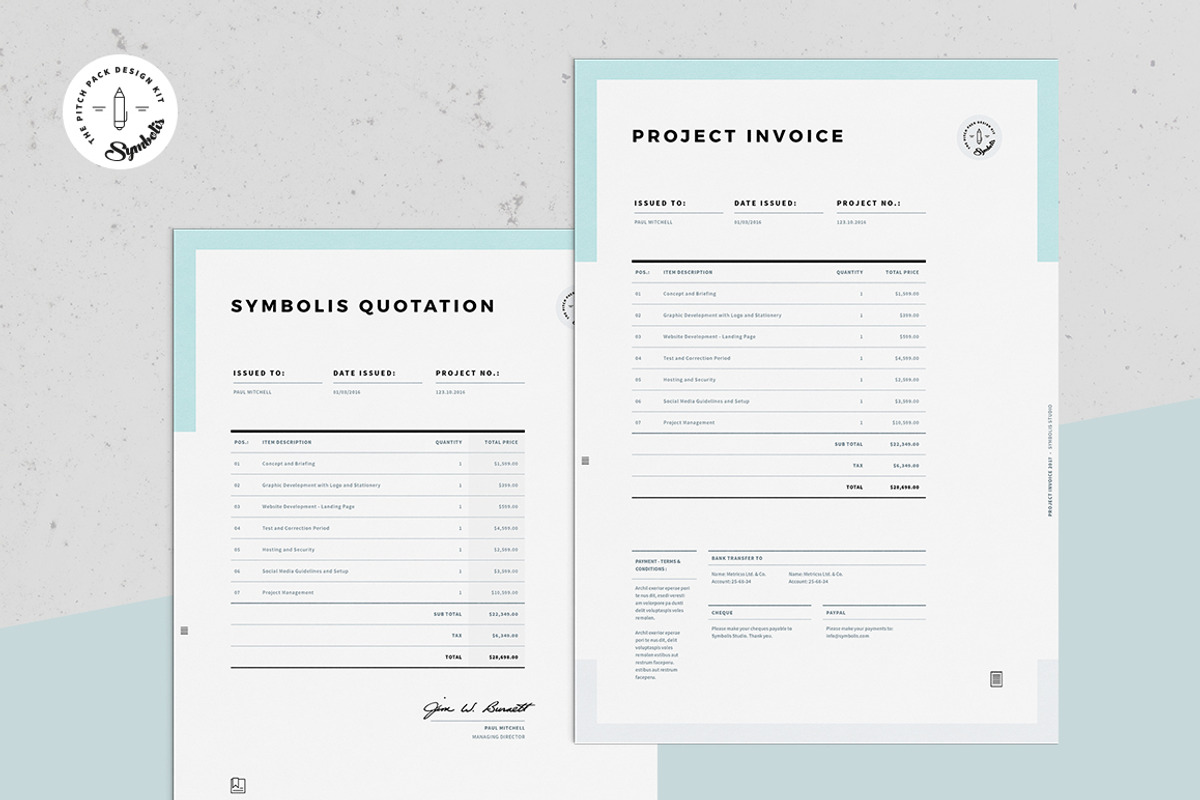1200x800 pixels.
Task: Click 'DATE ISSUED:' heading on the quotation
Action: point(364,373)
